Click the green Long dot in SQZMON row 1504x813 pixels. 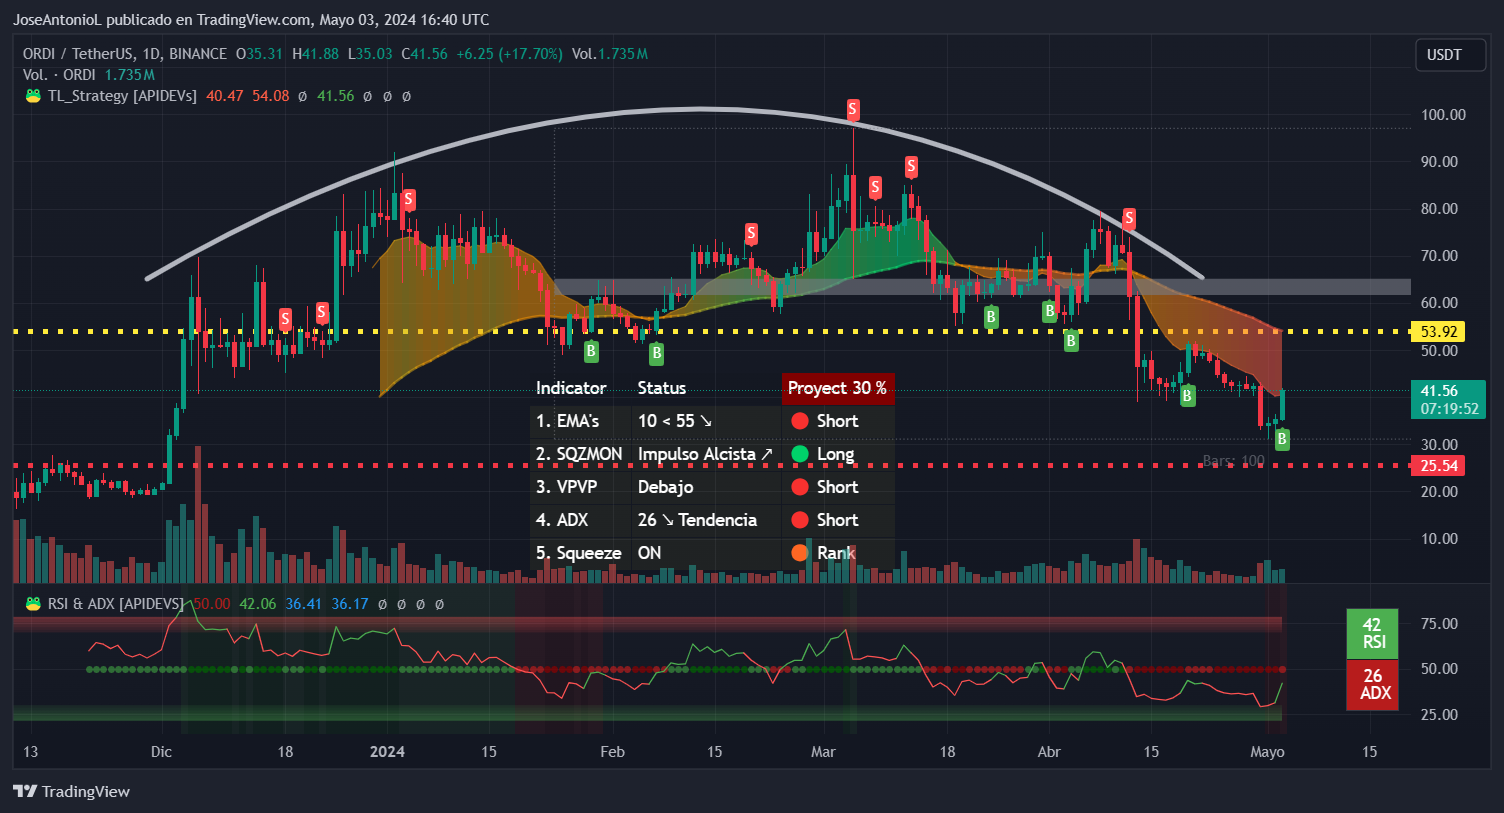pyautogui.click(x=800, y=454)
